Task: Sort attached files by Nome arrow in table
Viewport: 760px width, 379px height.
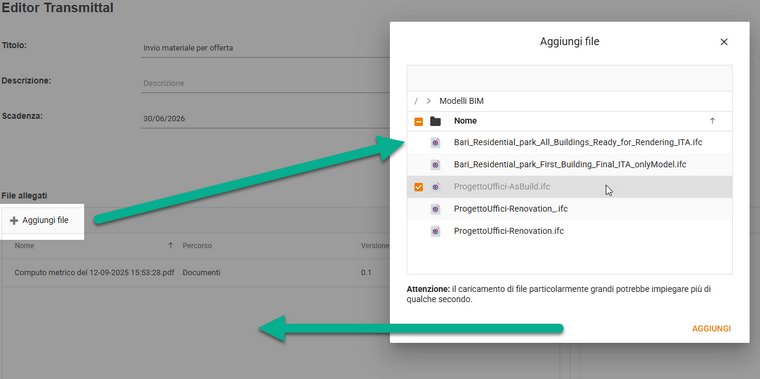Action: [x=170, y=246]
